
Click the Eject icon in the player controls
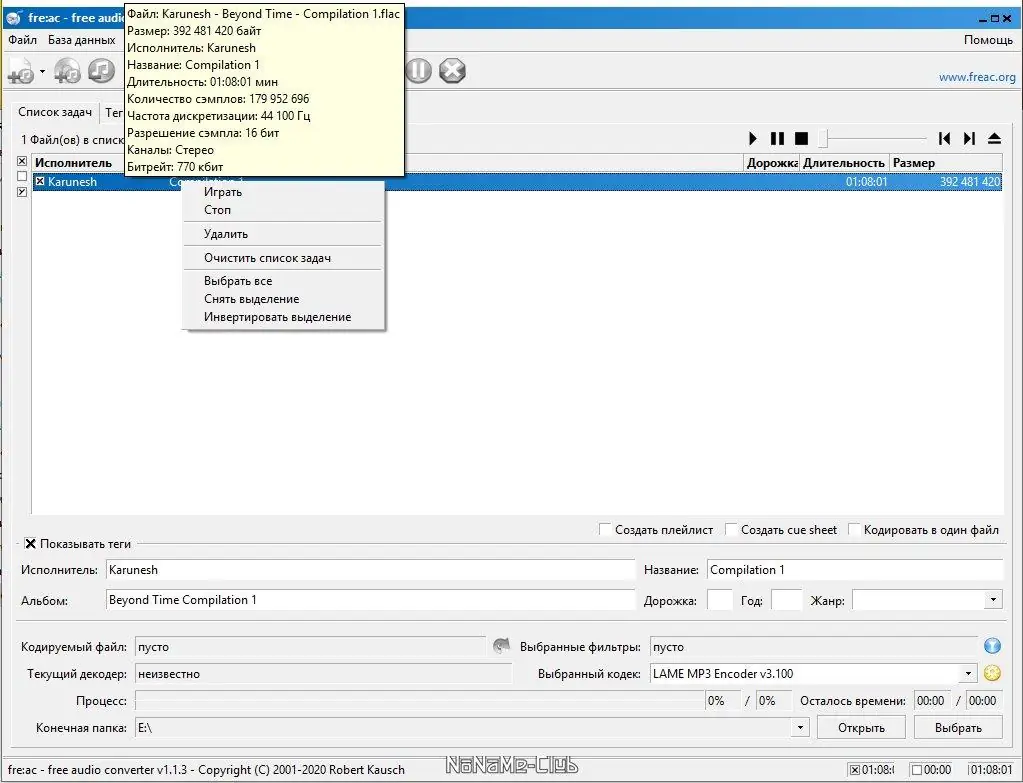(994, 139)
